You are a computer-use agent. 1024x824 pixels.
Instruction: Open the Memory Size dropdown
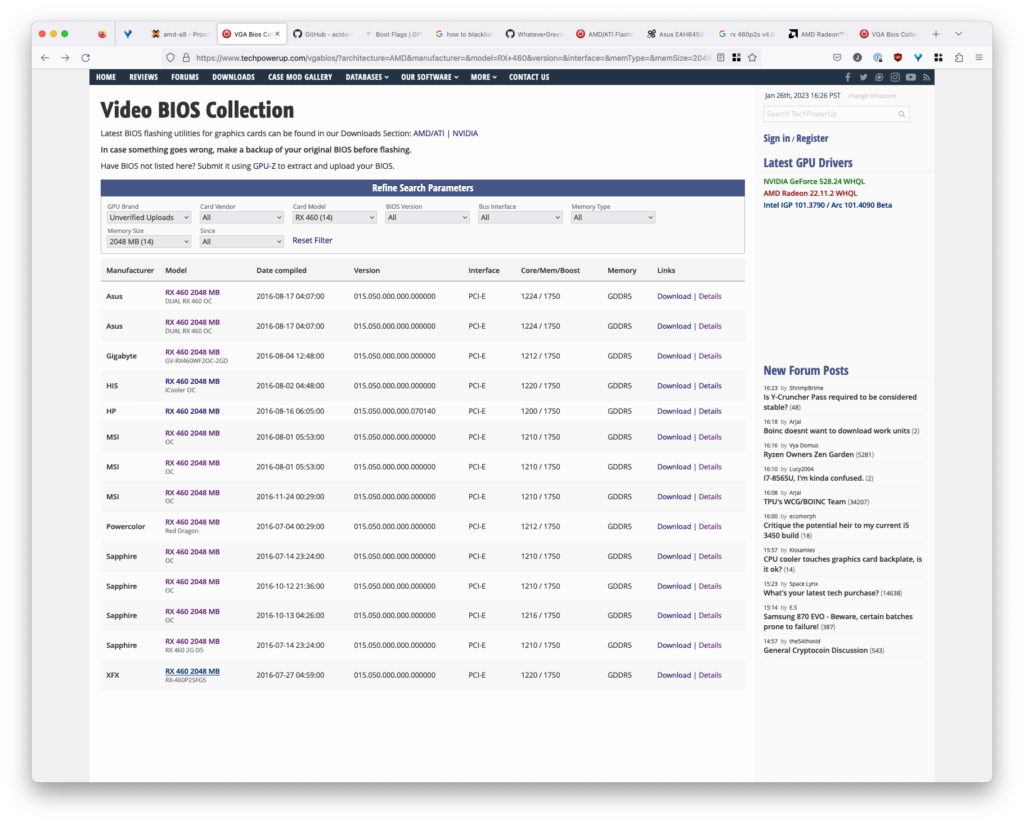click(x=149, y=241)
